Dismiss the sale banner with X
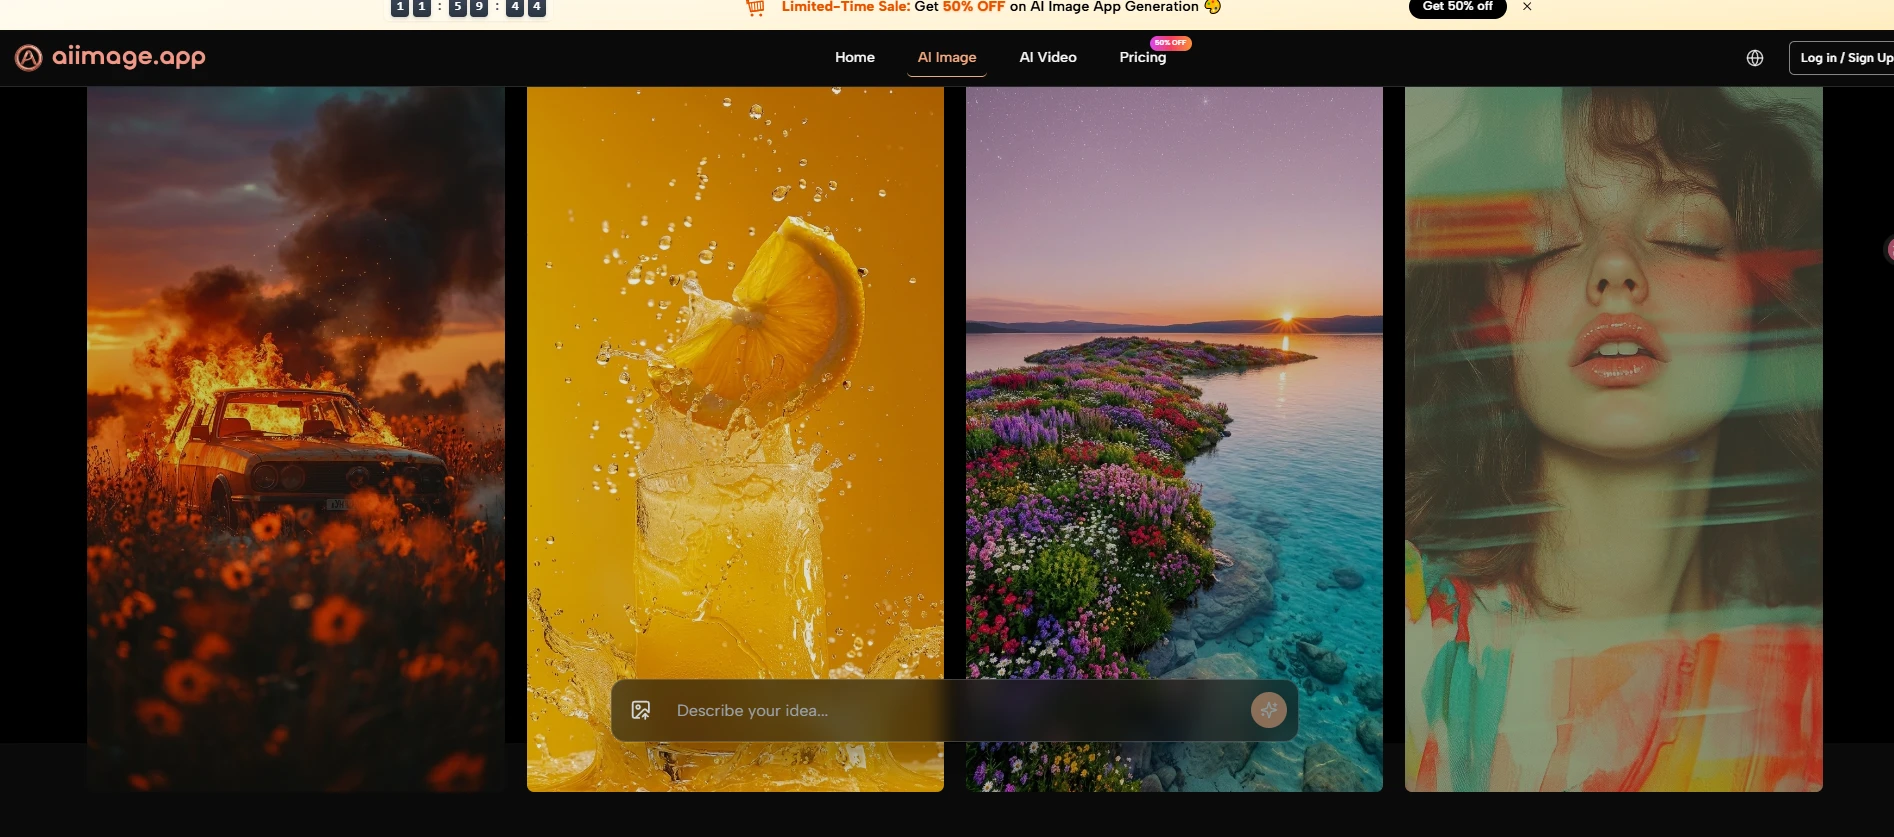 [x=1527, y=7]
